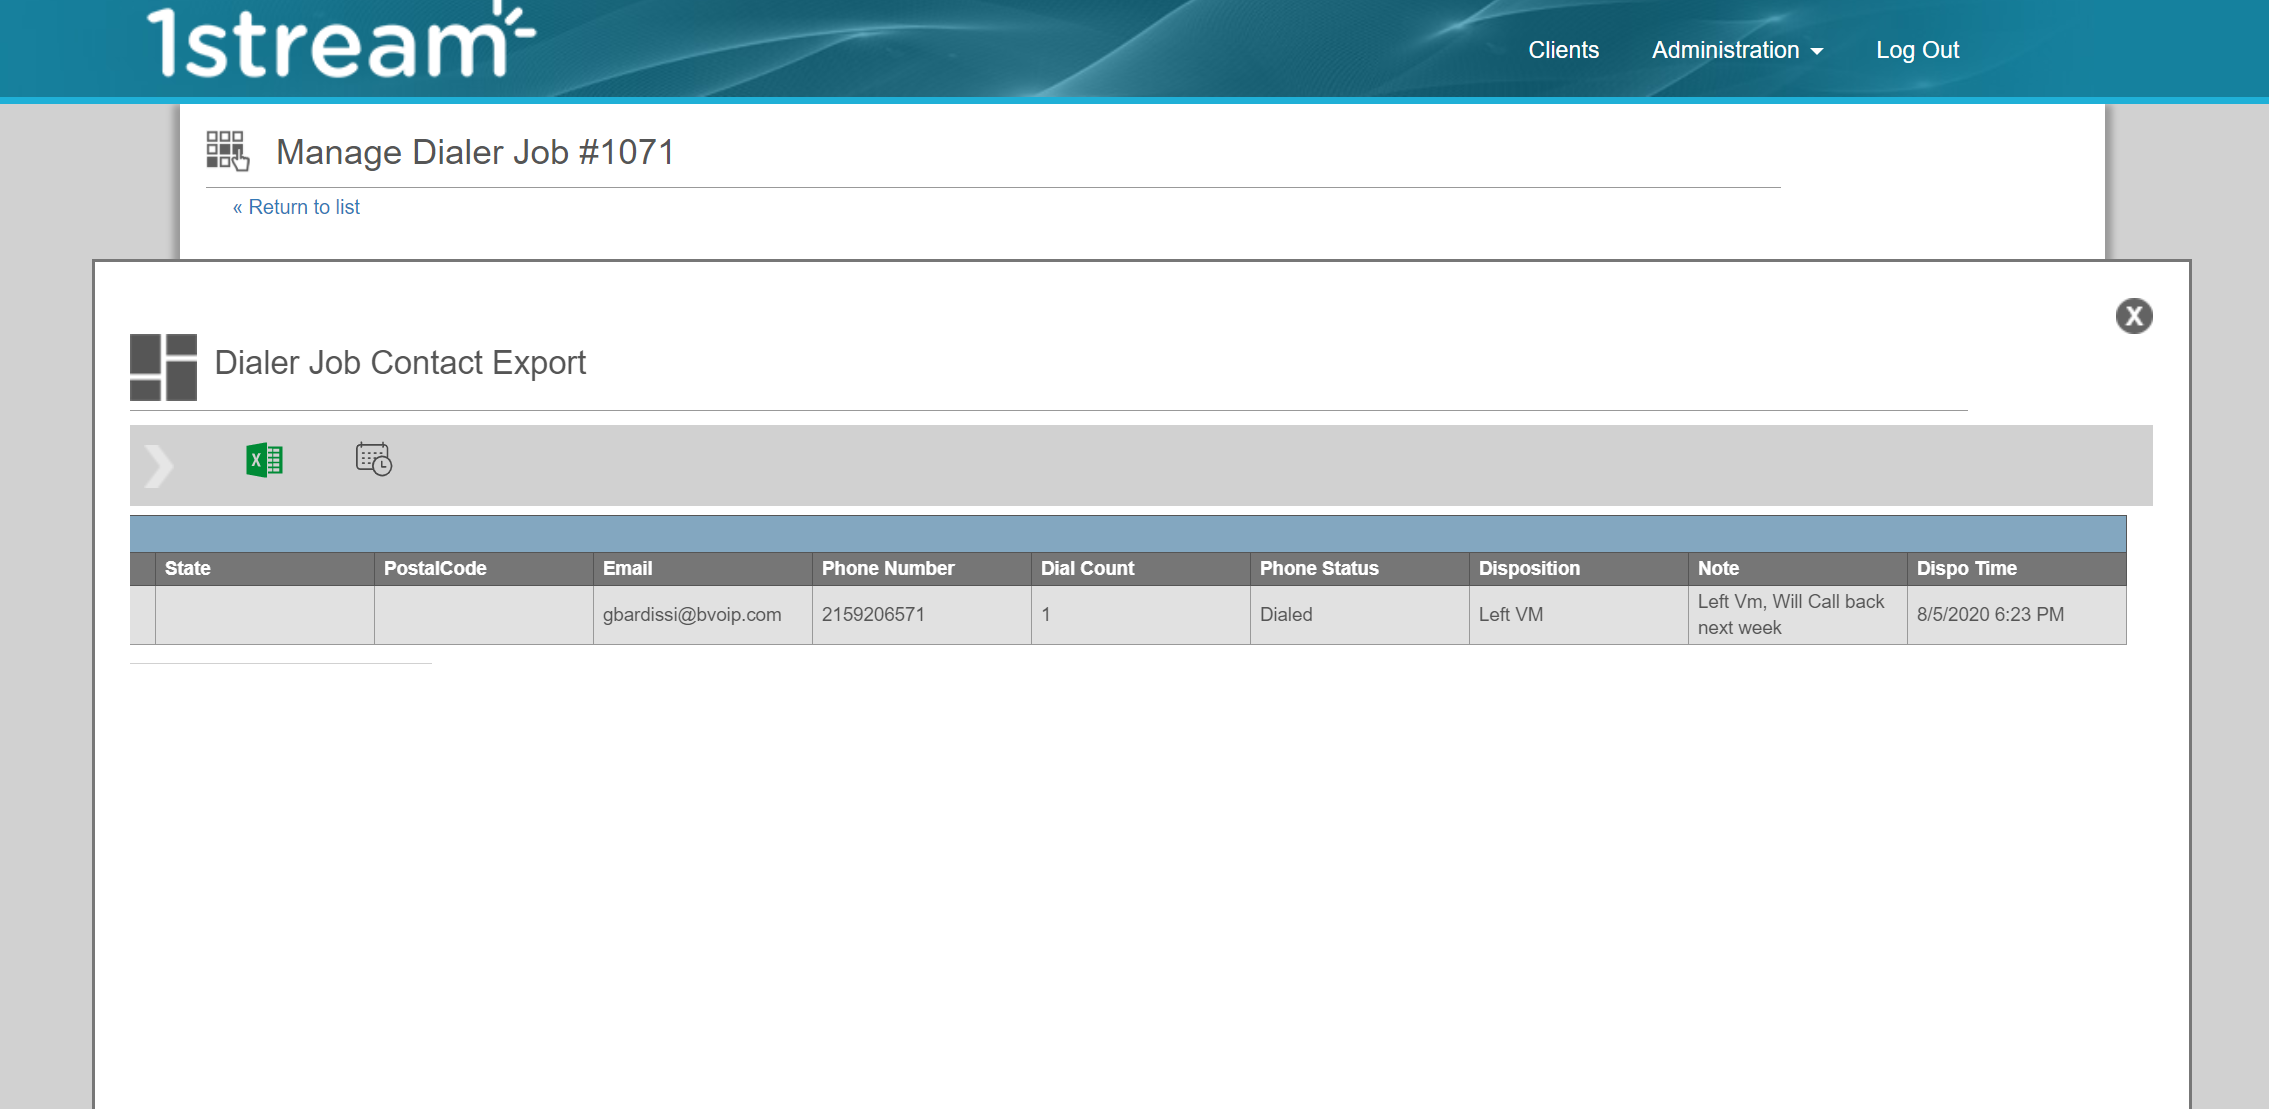
Task: Sort by the Email column header
Action: [703, 568]
